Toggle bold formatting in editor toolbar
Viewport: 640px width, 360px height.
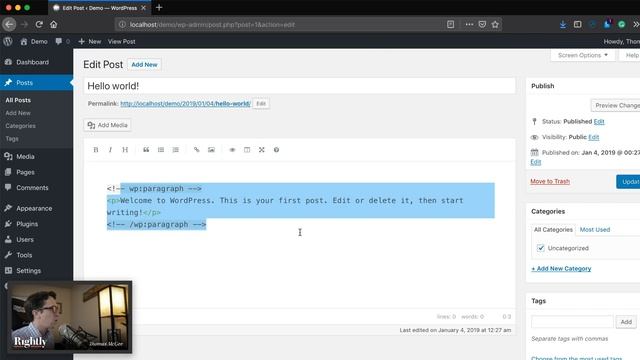(96, 150)
